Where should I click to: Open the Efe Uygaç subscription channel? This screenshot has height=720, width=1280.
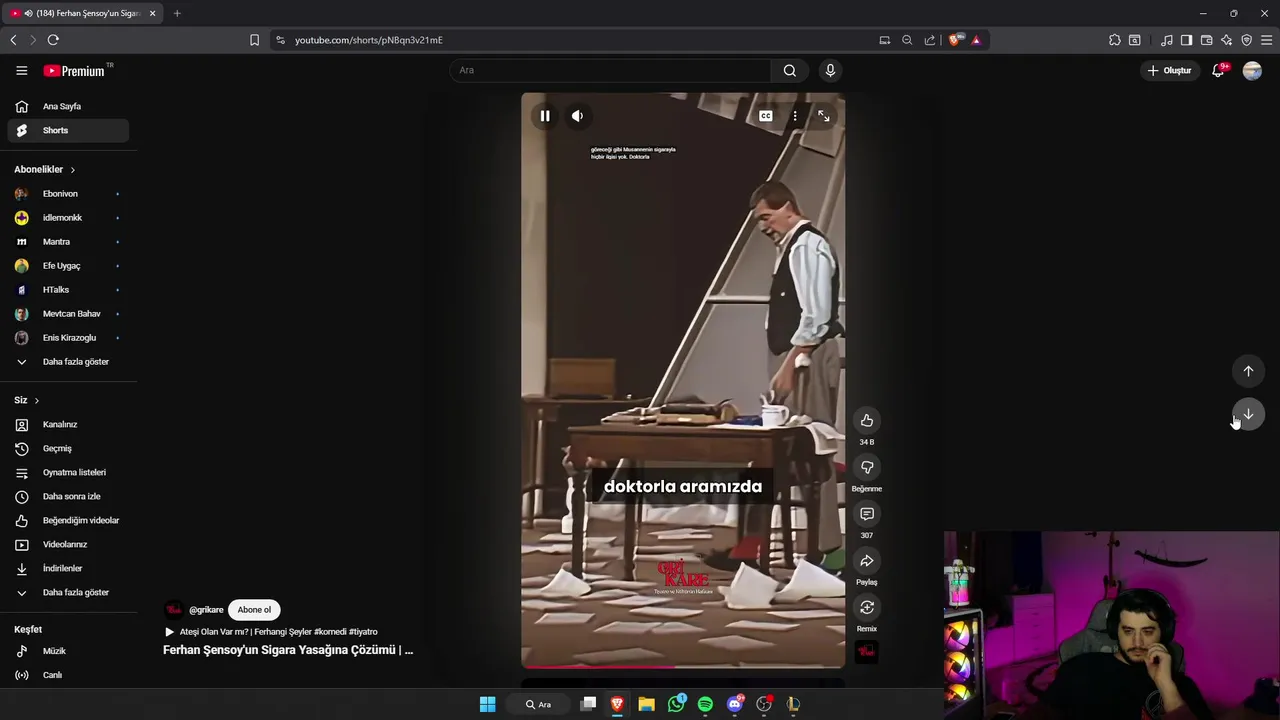[x=68, y=266]
